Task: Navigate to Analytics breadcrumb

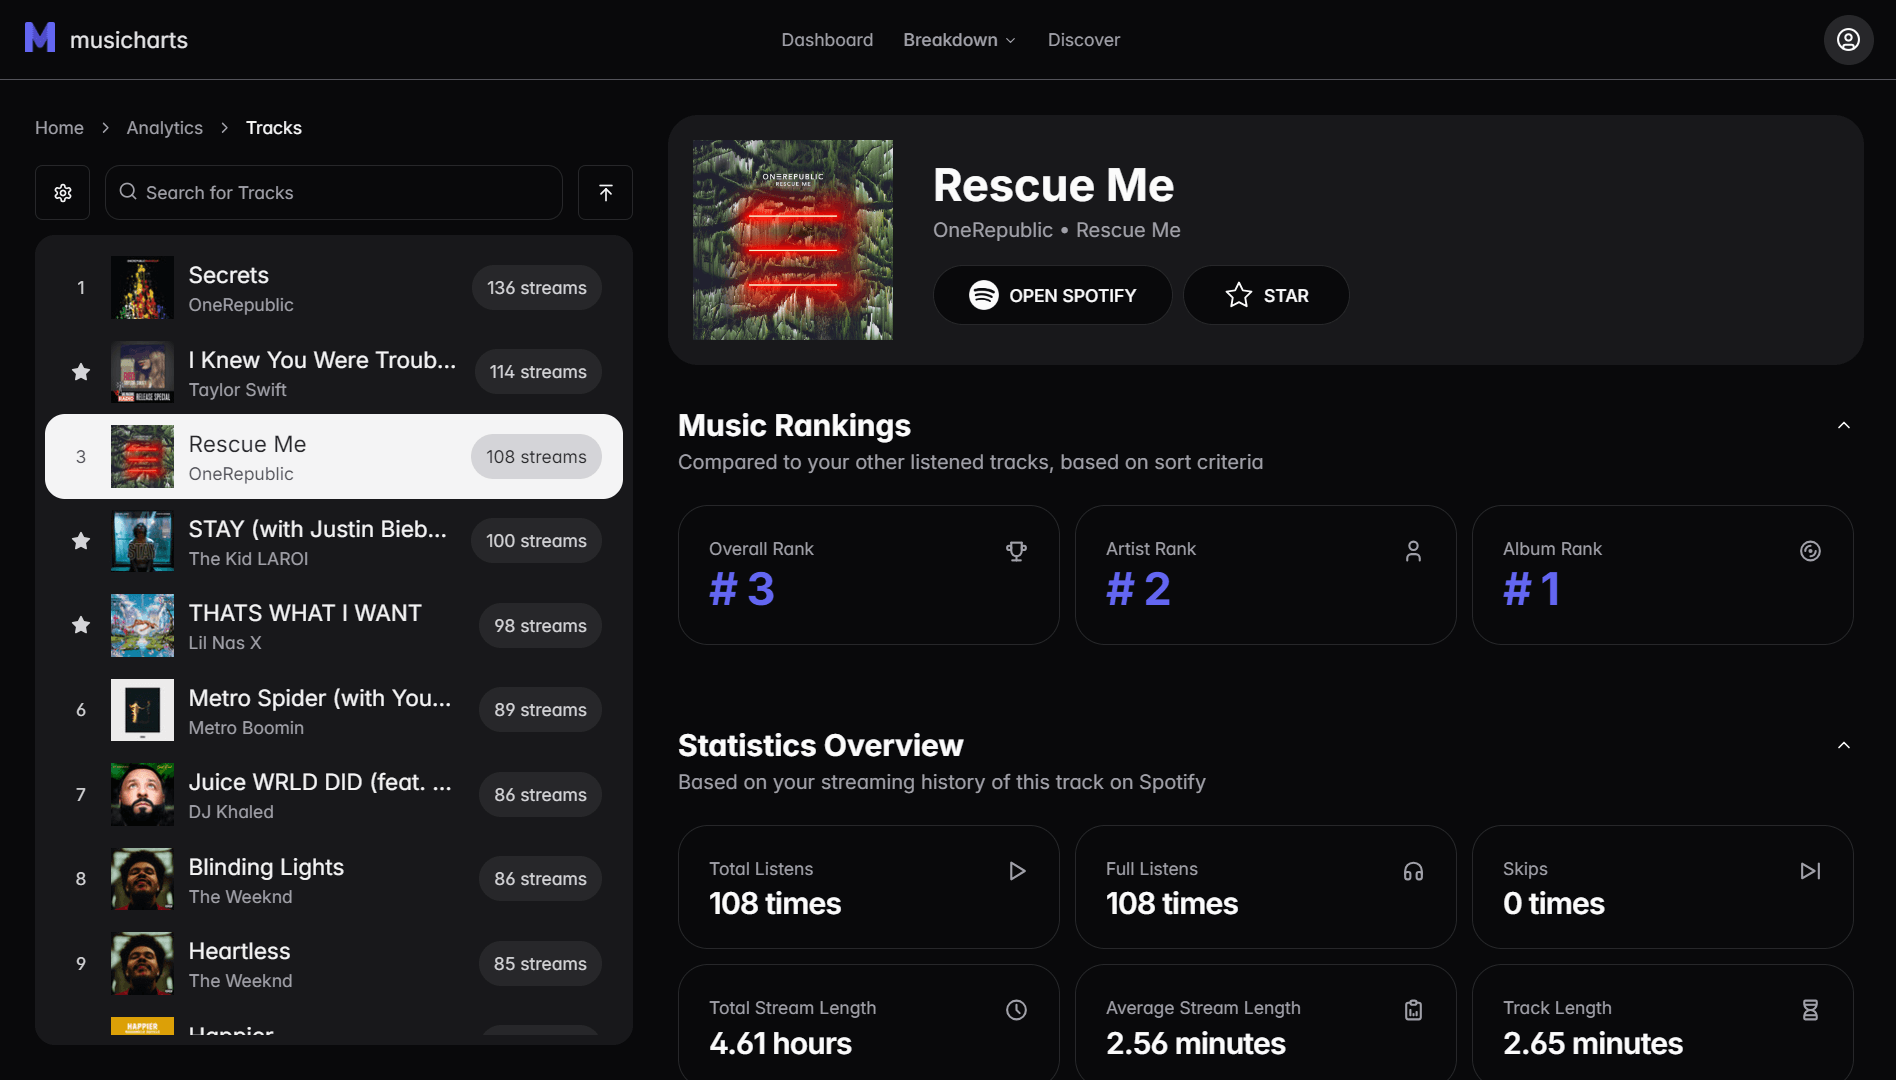Action: click(164, 128)
